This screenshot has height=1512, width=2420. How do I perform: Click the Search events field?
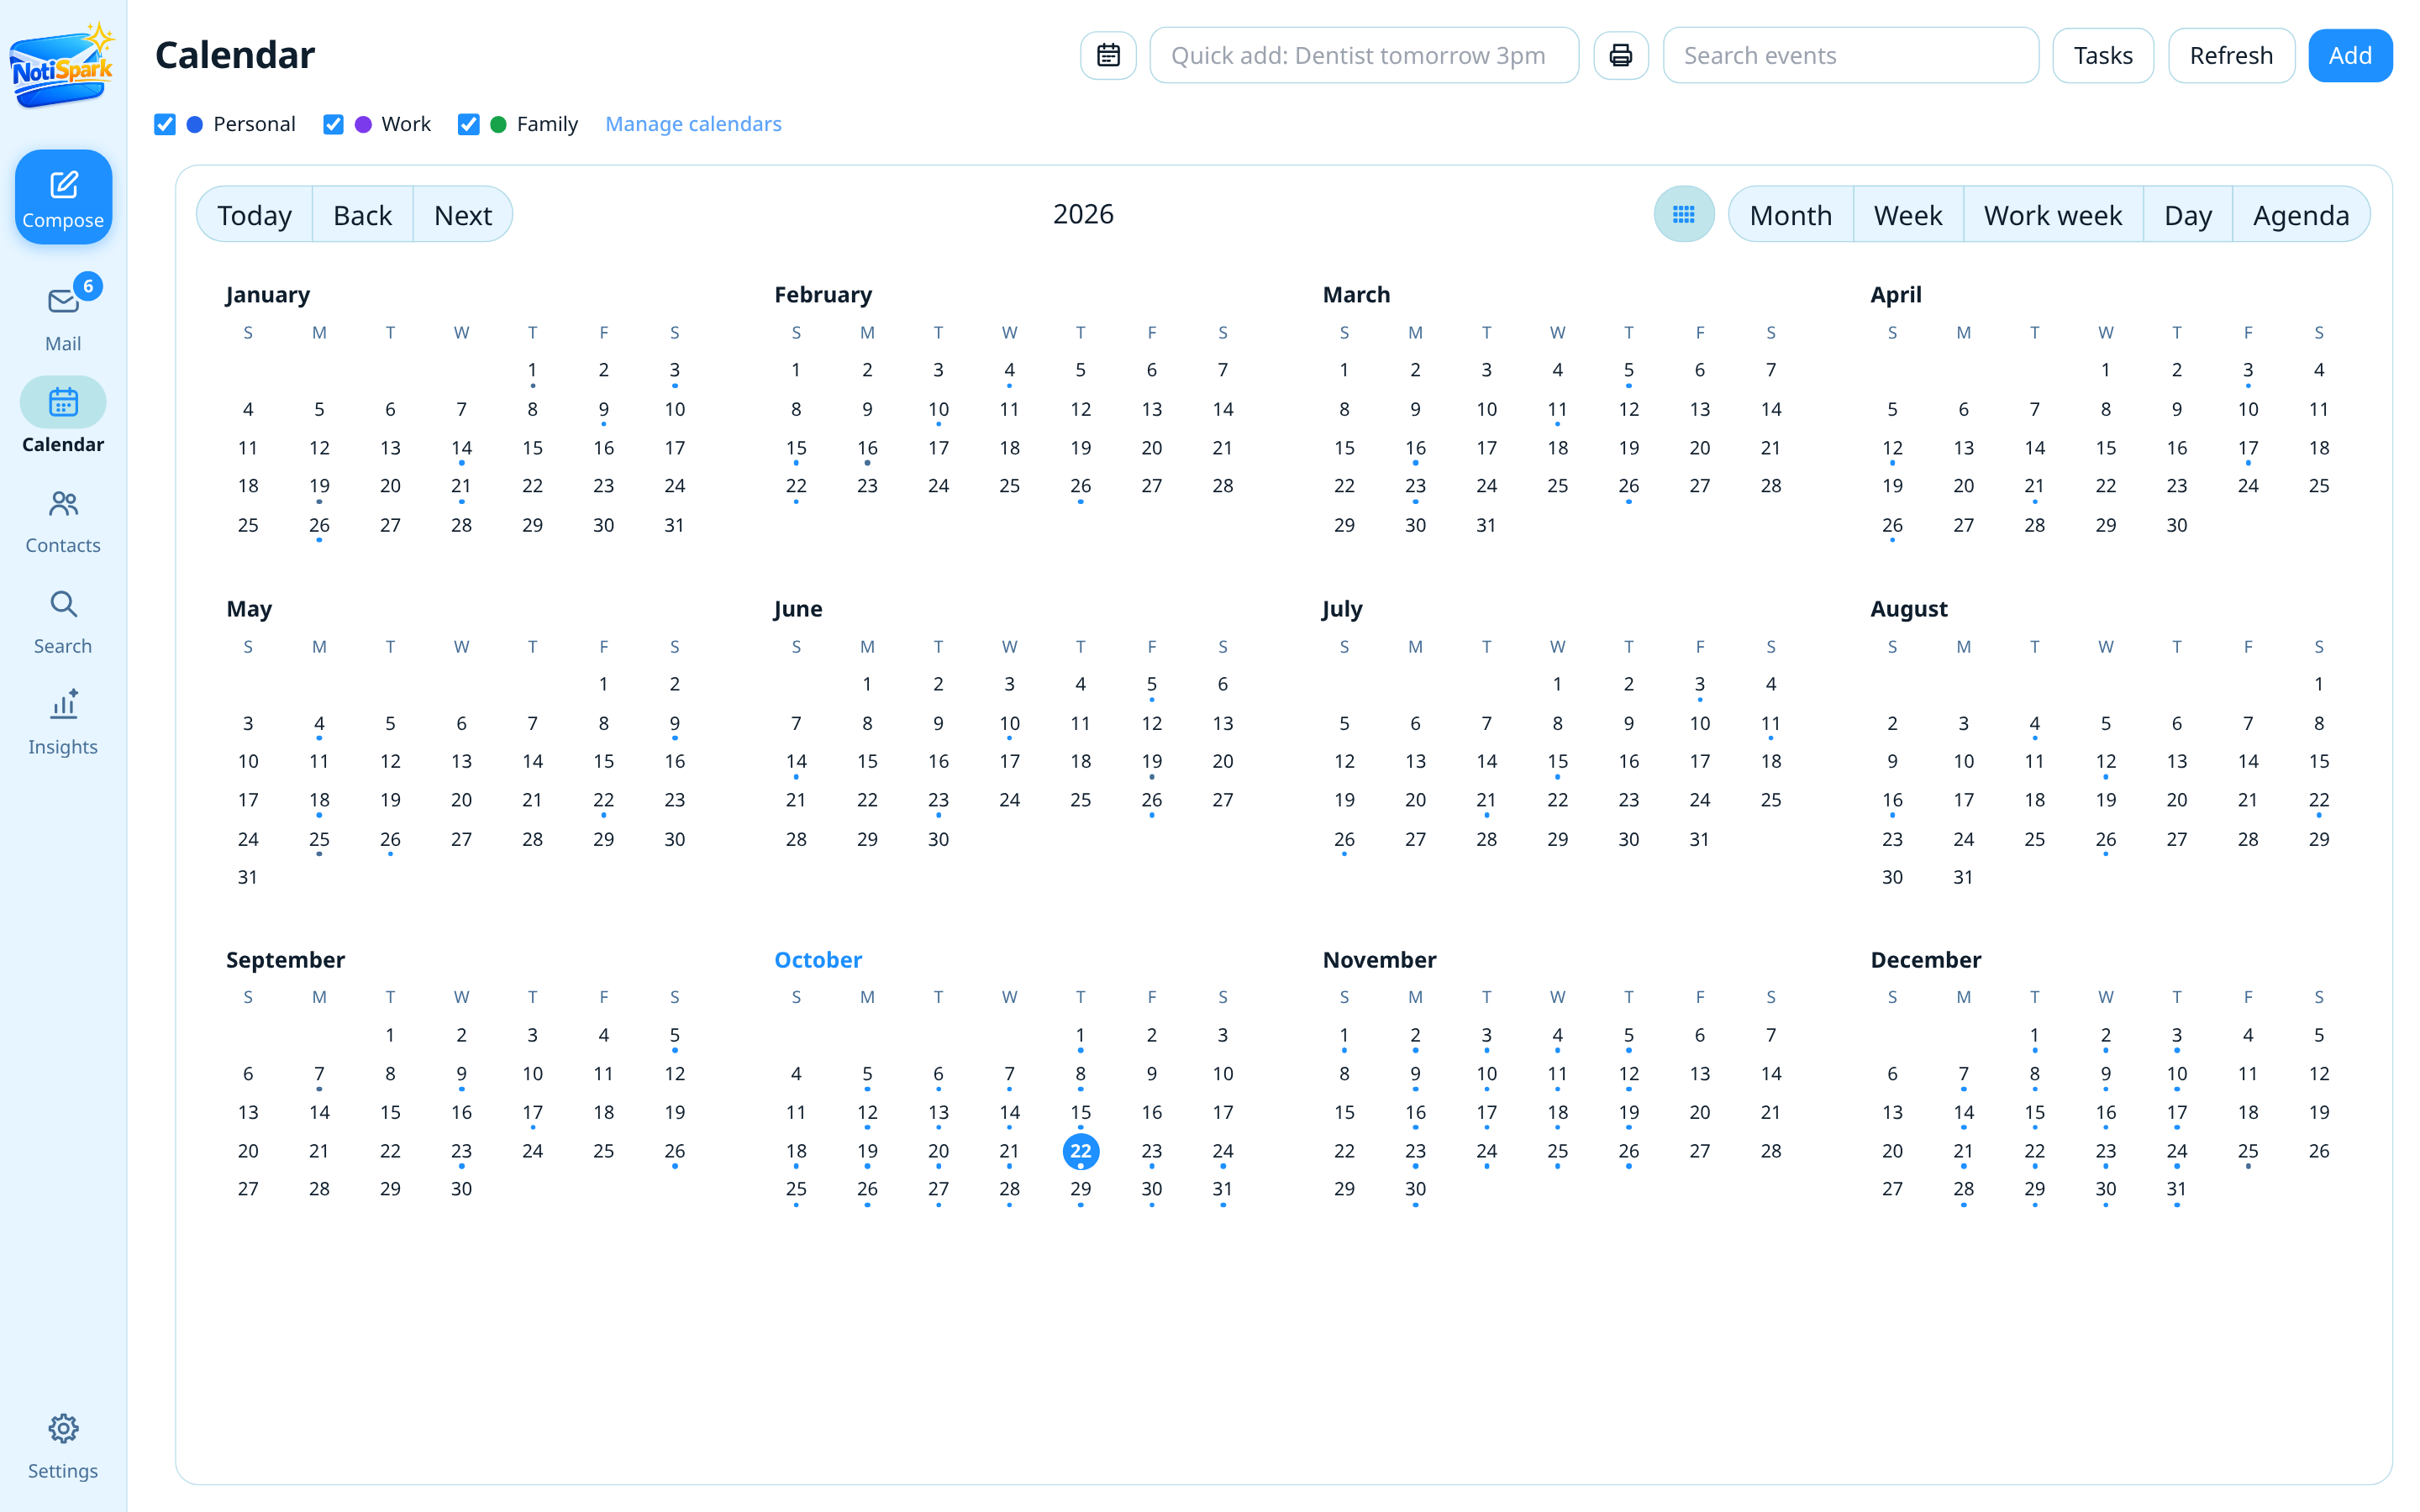click(x=1850, y=55)
